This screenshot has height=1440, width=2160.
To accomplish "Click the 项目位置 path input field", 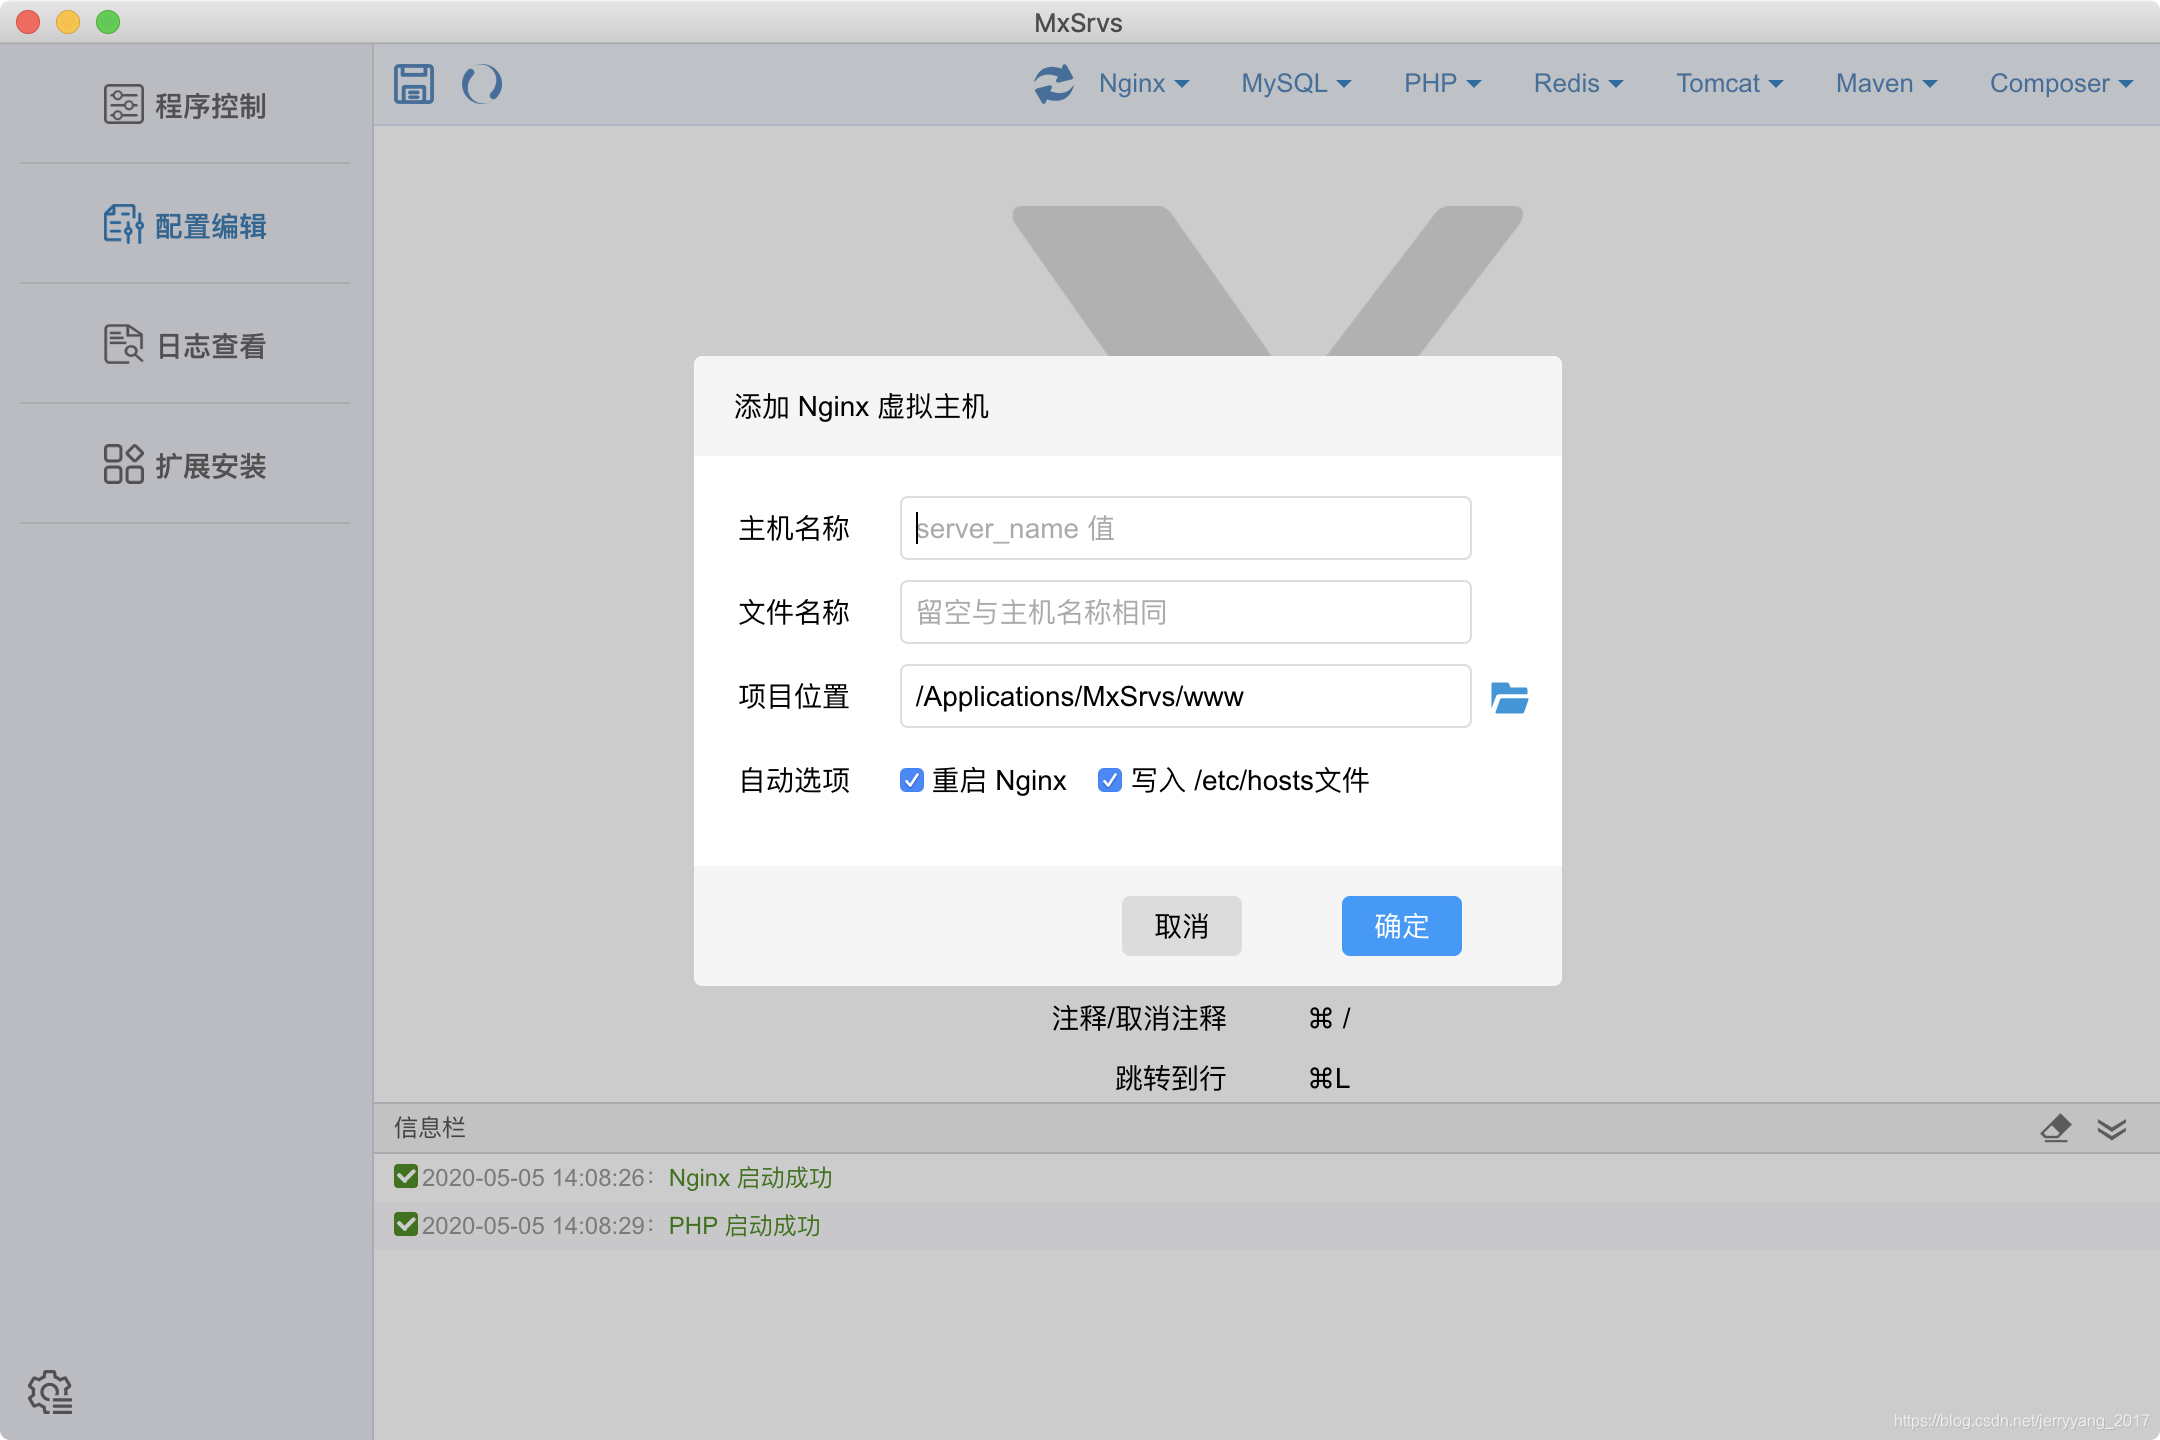I will pyautogui.click(x=1185, y=696).
